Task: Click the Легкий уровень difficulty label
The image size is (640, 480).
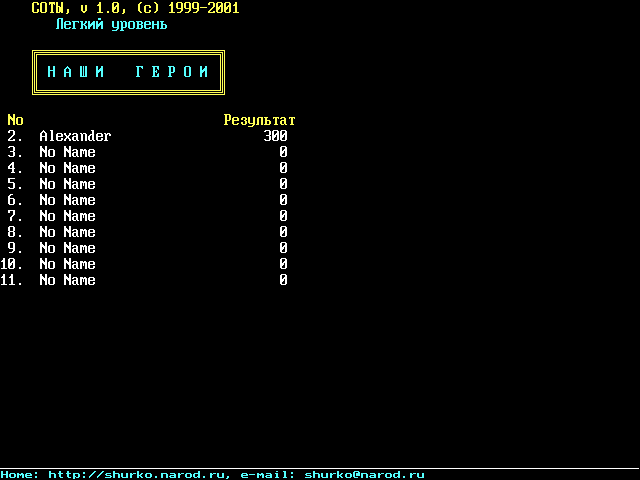Action: point(111,24)
